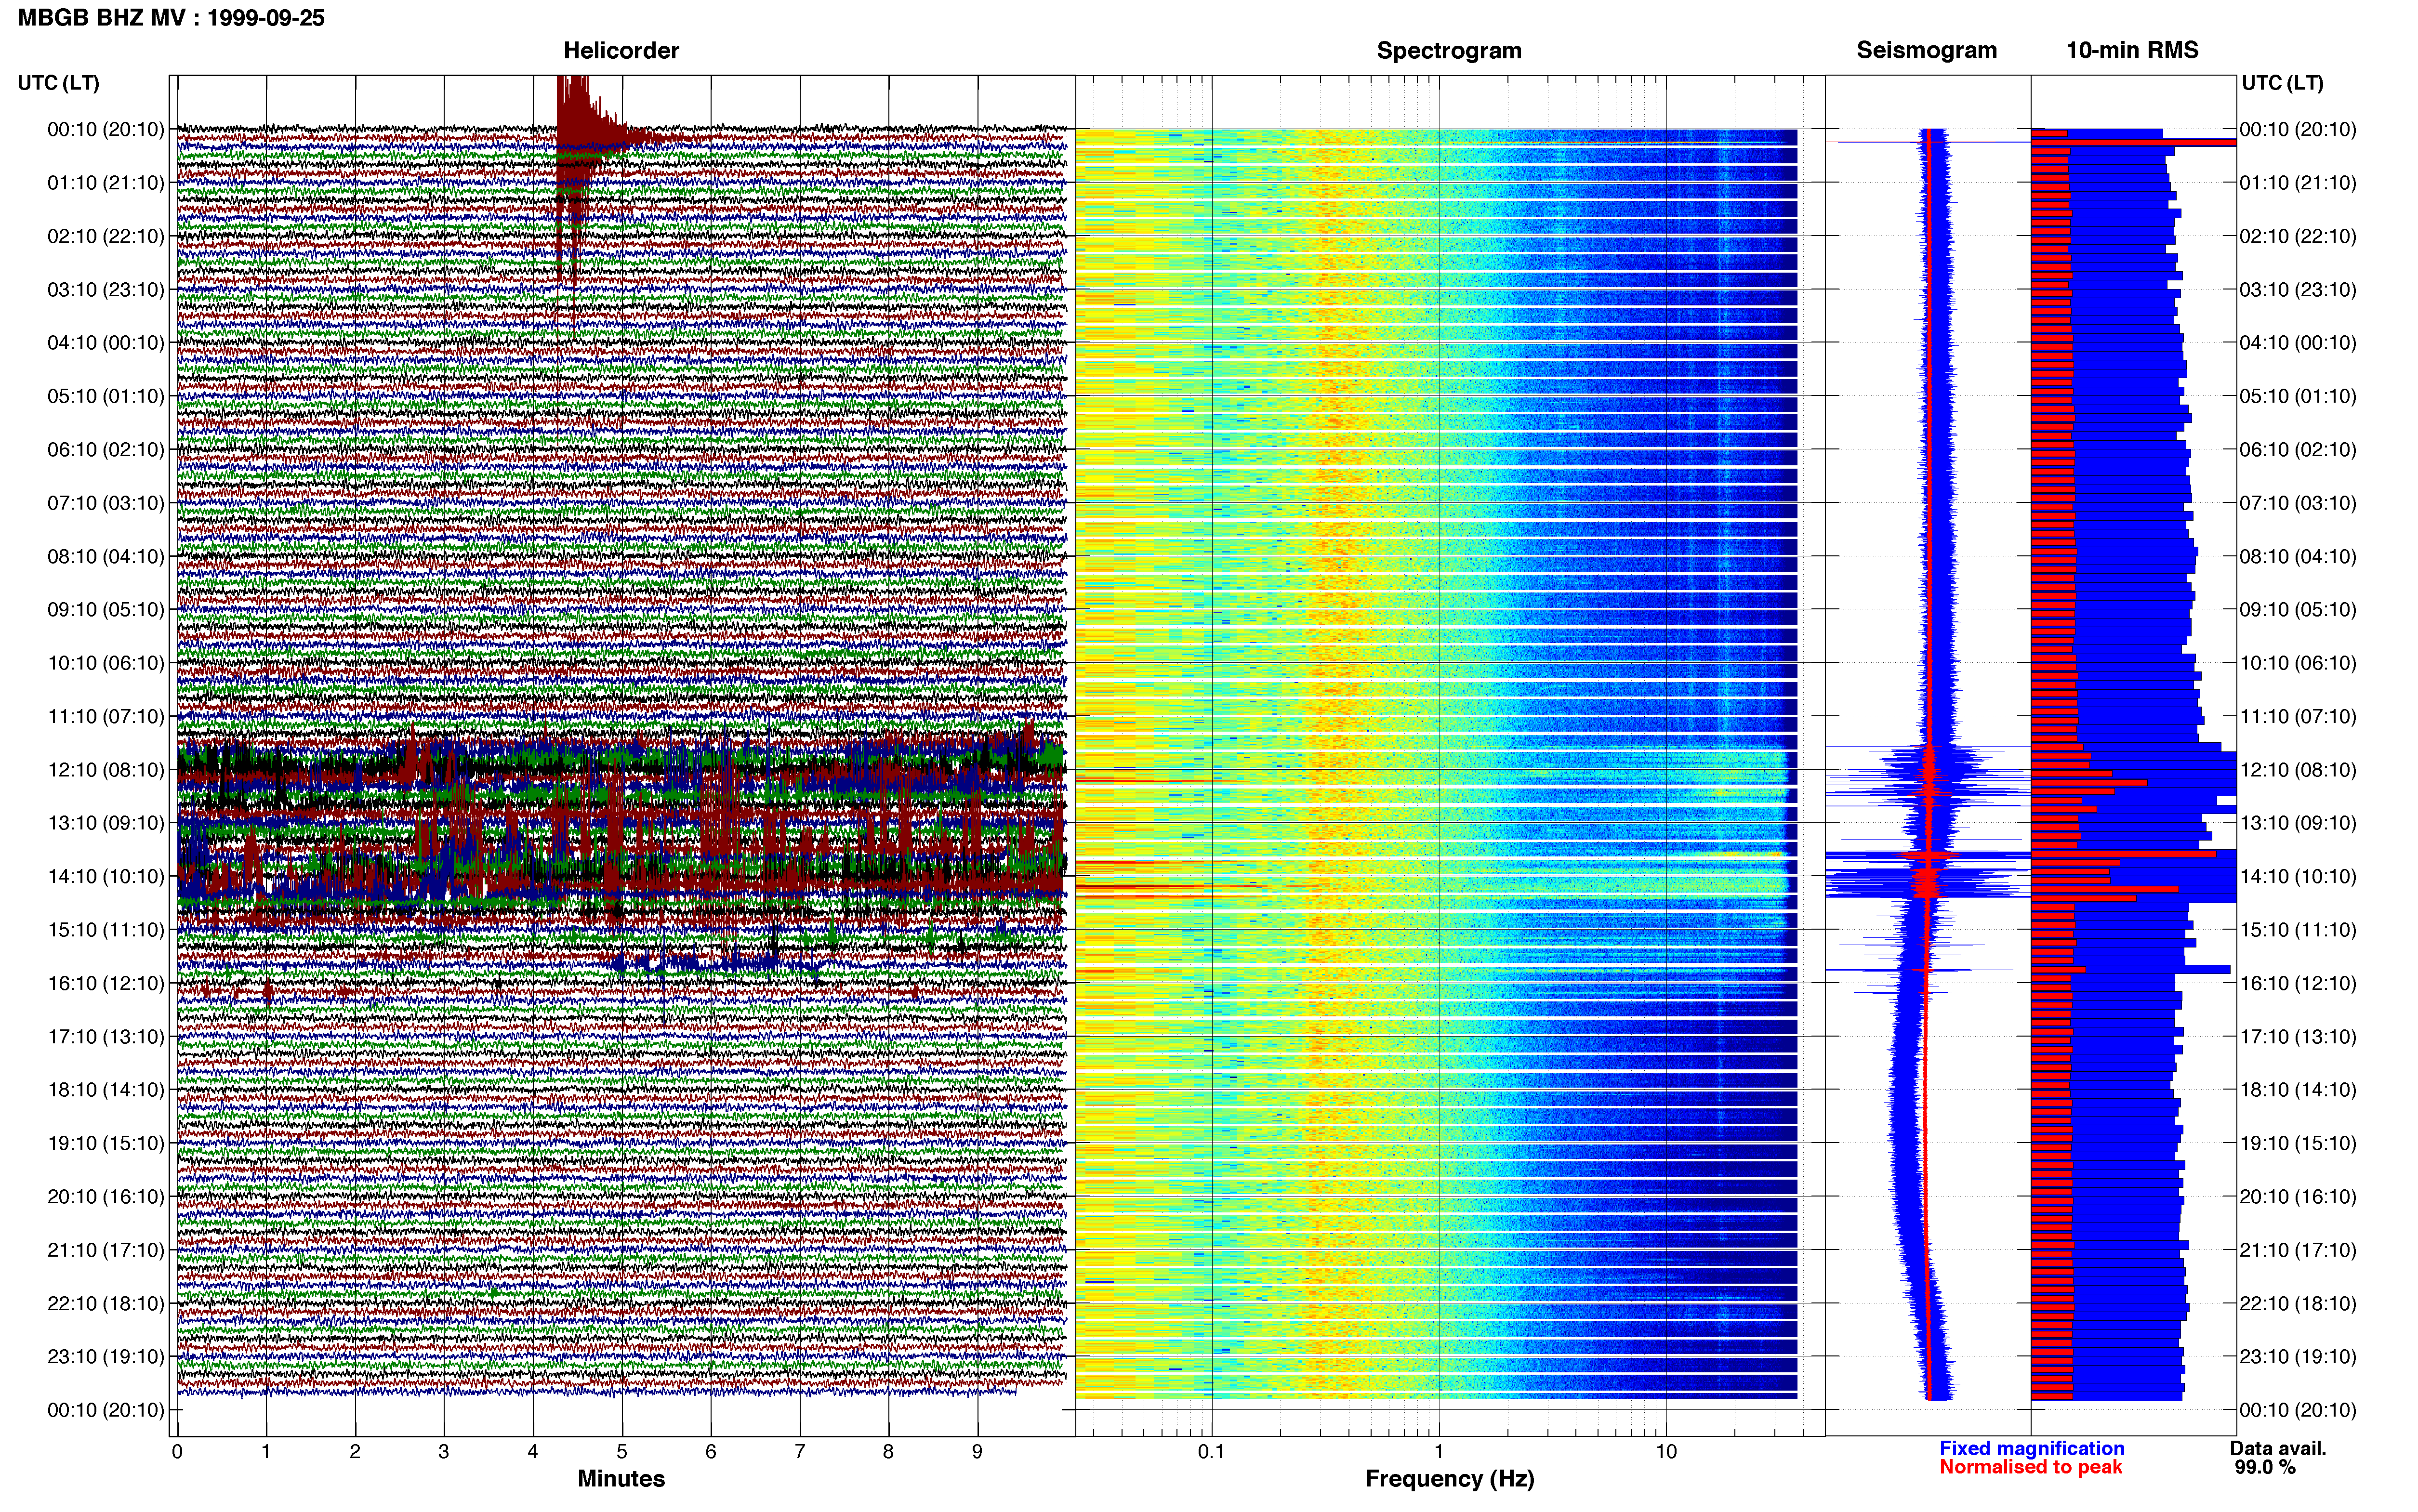Click left time label '06:10 (02:10)'
2418x1512 pixels.
tap(106, 450)
